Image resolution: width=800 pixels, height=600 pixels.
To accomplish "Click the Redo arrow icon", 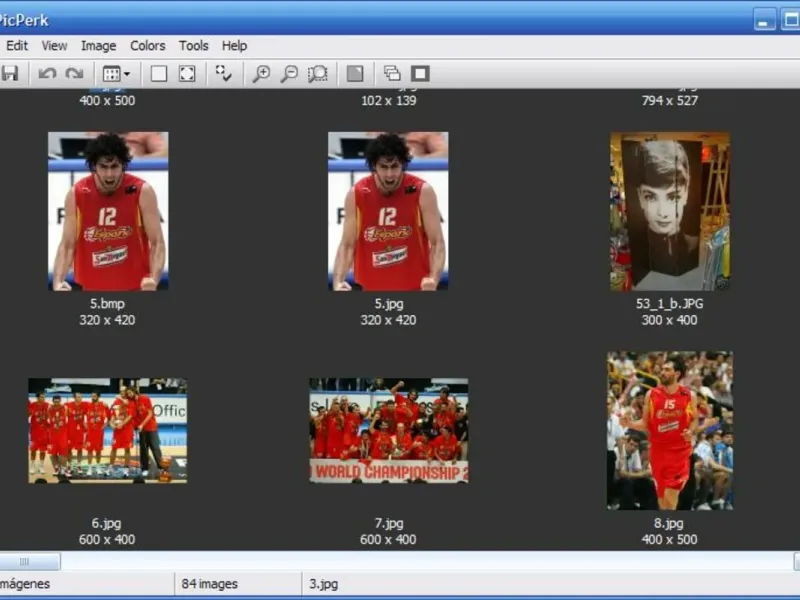I will point(74,73).
